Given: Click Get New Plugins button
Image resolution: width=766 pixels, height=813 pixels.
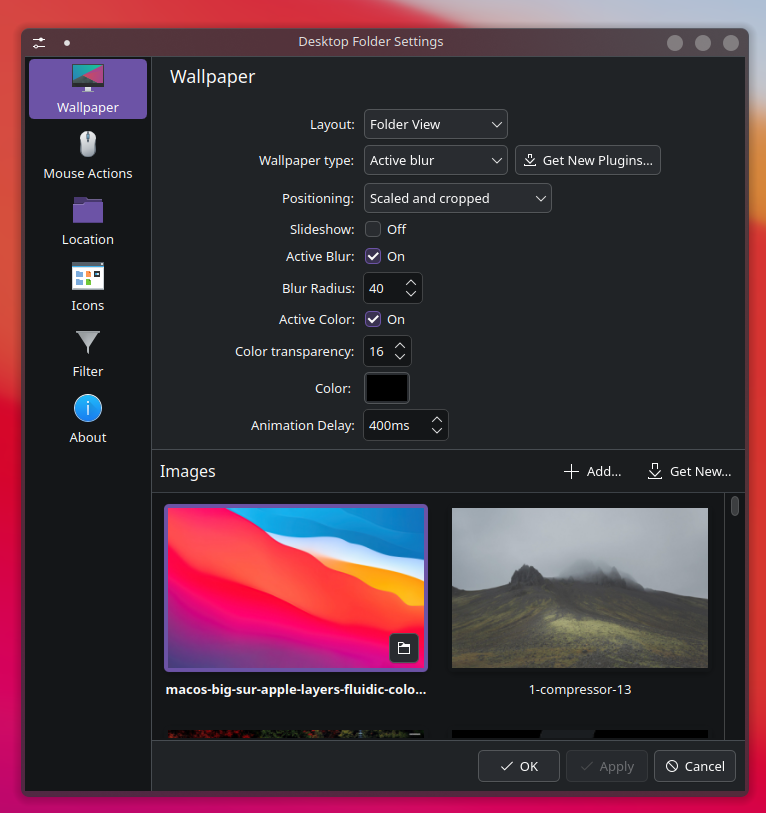Looking at the screenshot, I should point(588,160).
